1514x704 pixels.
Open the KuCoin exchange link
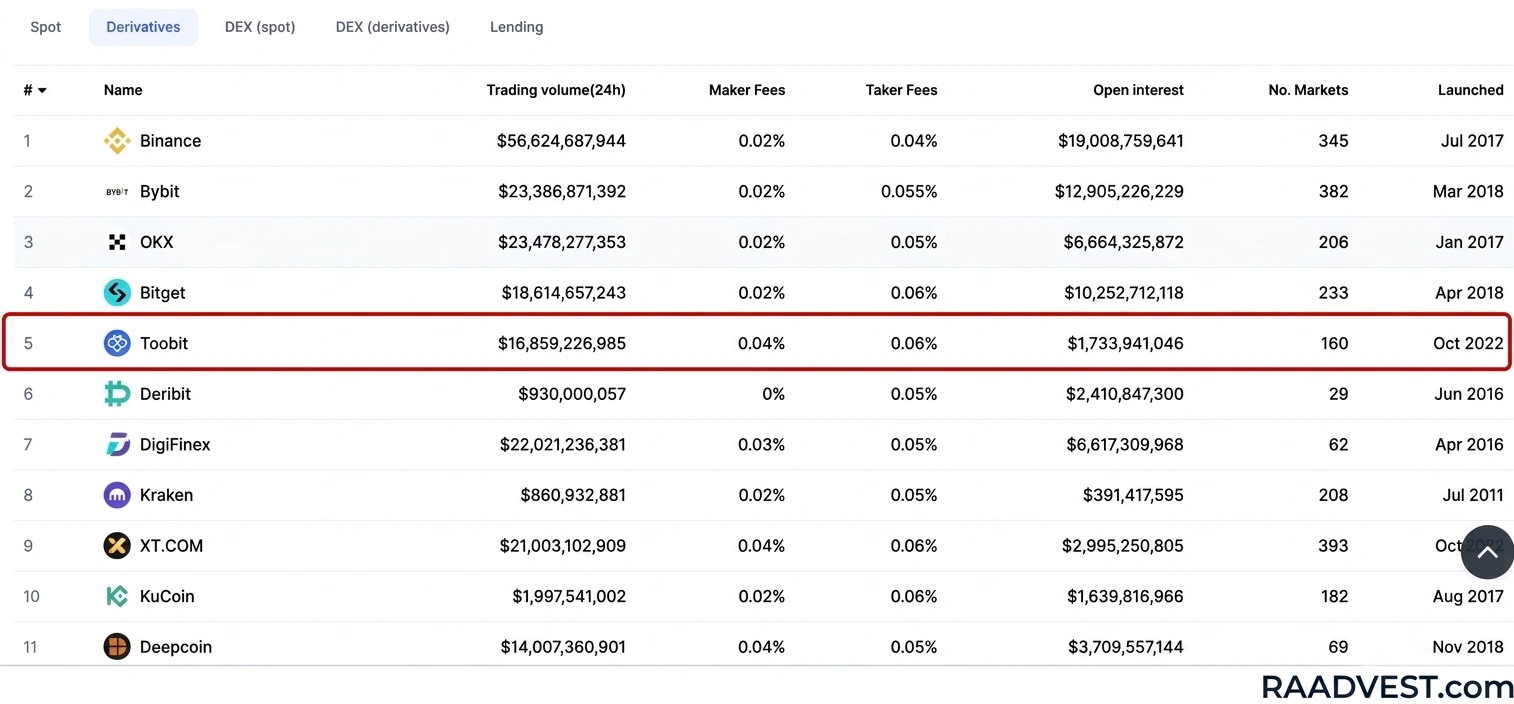[167, 597]
